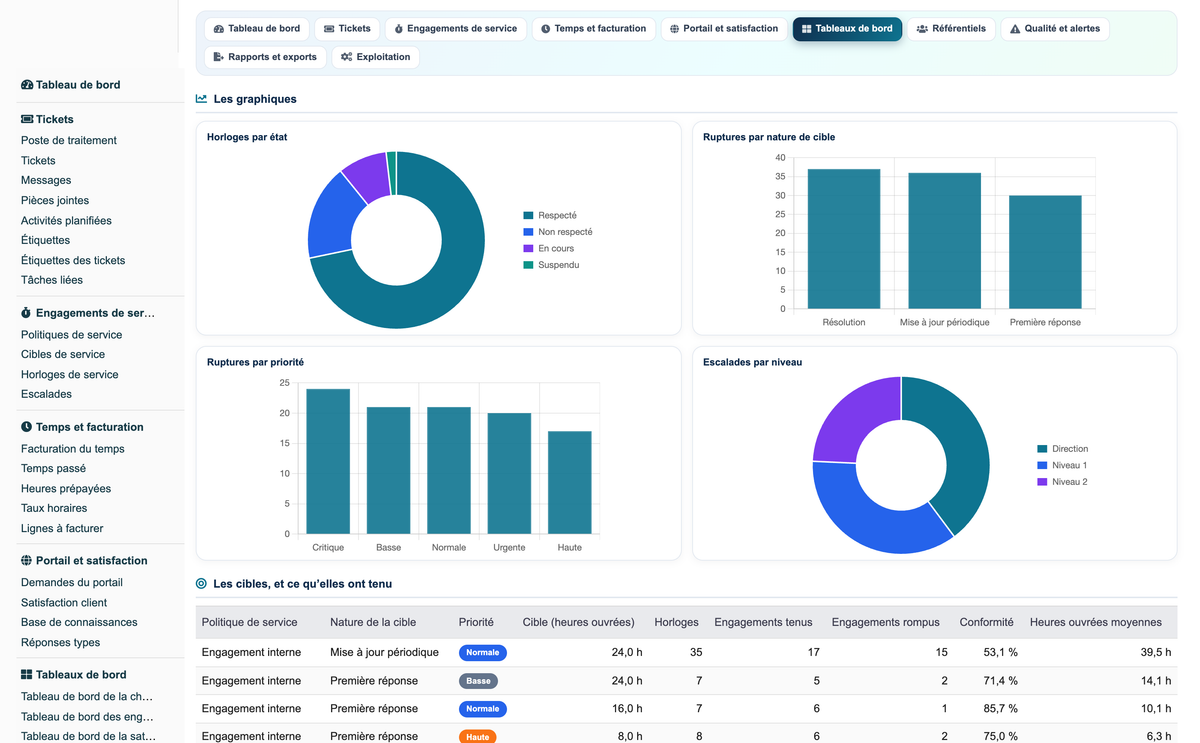Click the Résolution bar in Ruptures par nature de cible

coord(844,239)
